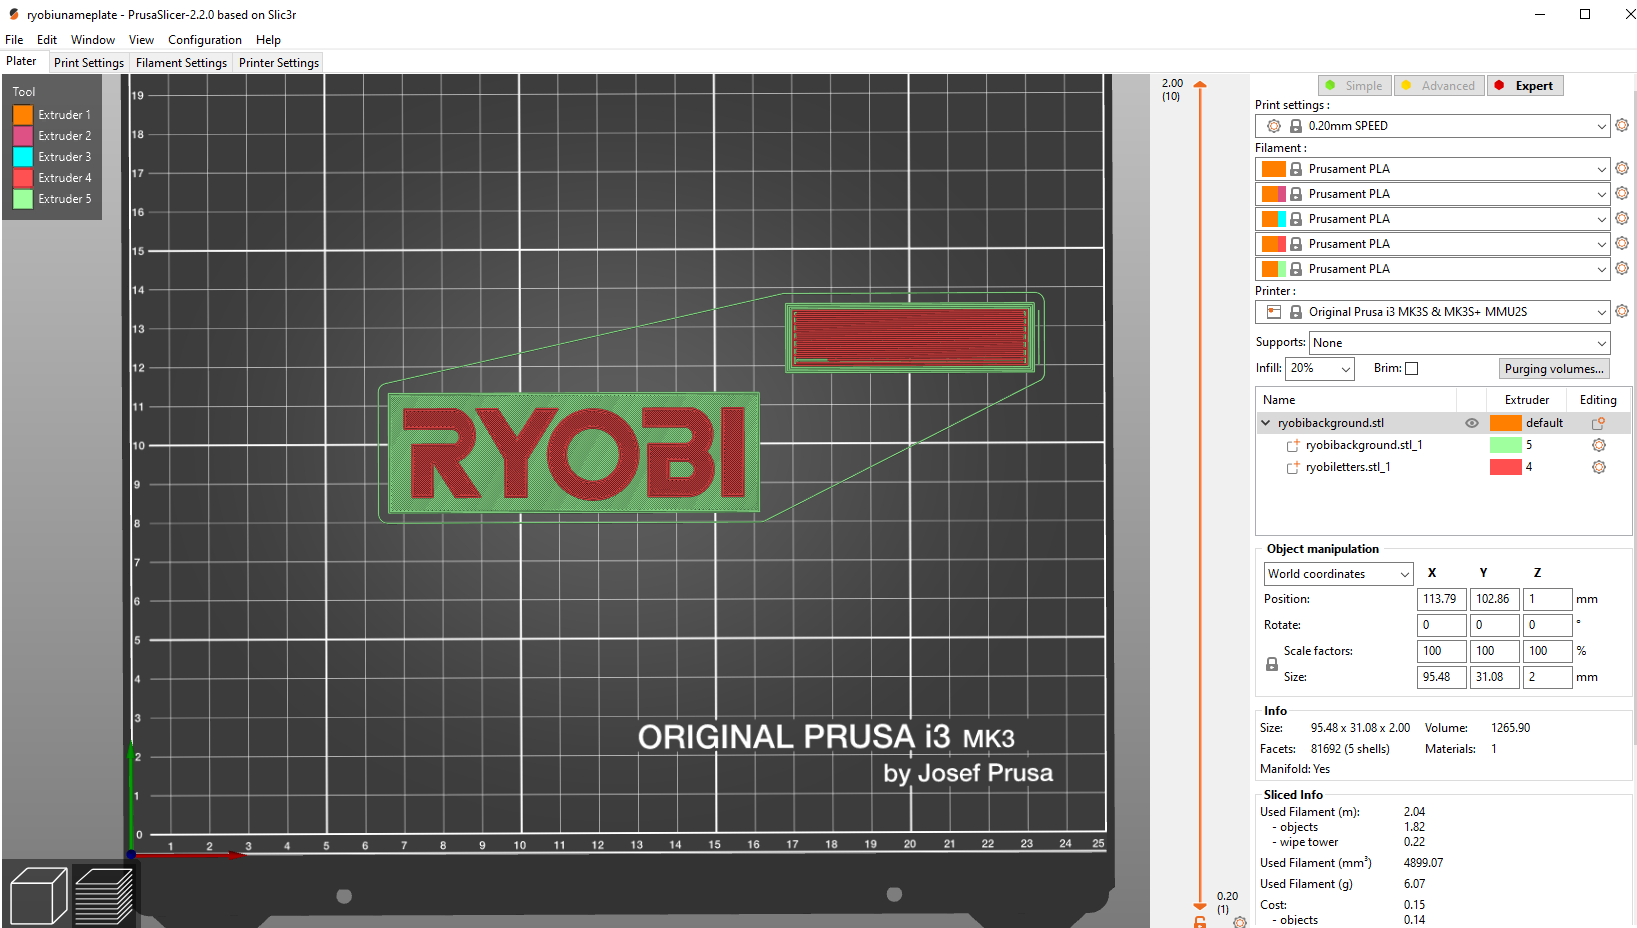Click Extruder 1 orange legend square
Screen dimensions: 1637x928
click(23, 115)
